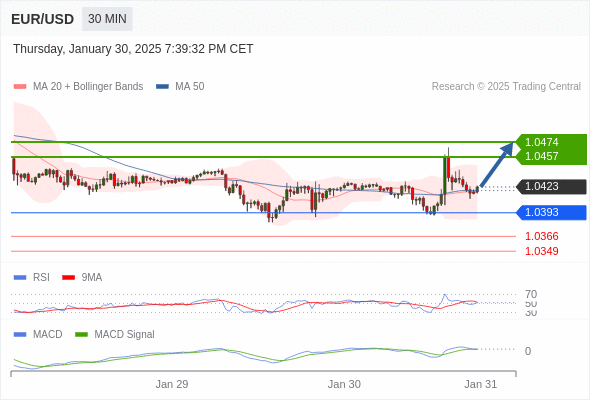This screenshot has width=590, height=400.
Task: Click the blue MACD legend swatch
Action: (20, 335)
